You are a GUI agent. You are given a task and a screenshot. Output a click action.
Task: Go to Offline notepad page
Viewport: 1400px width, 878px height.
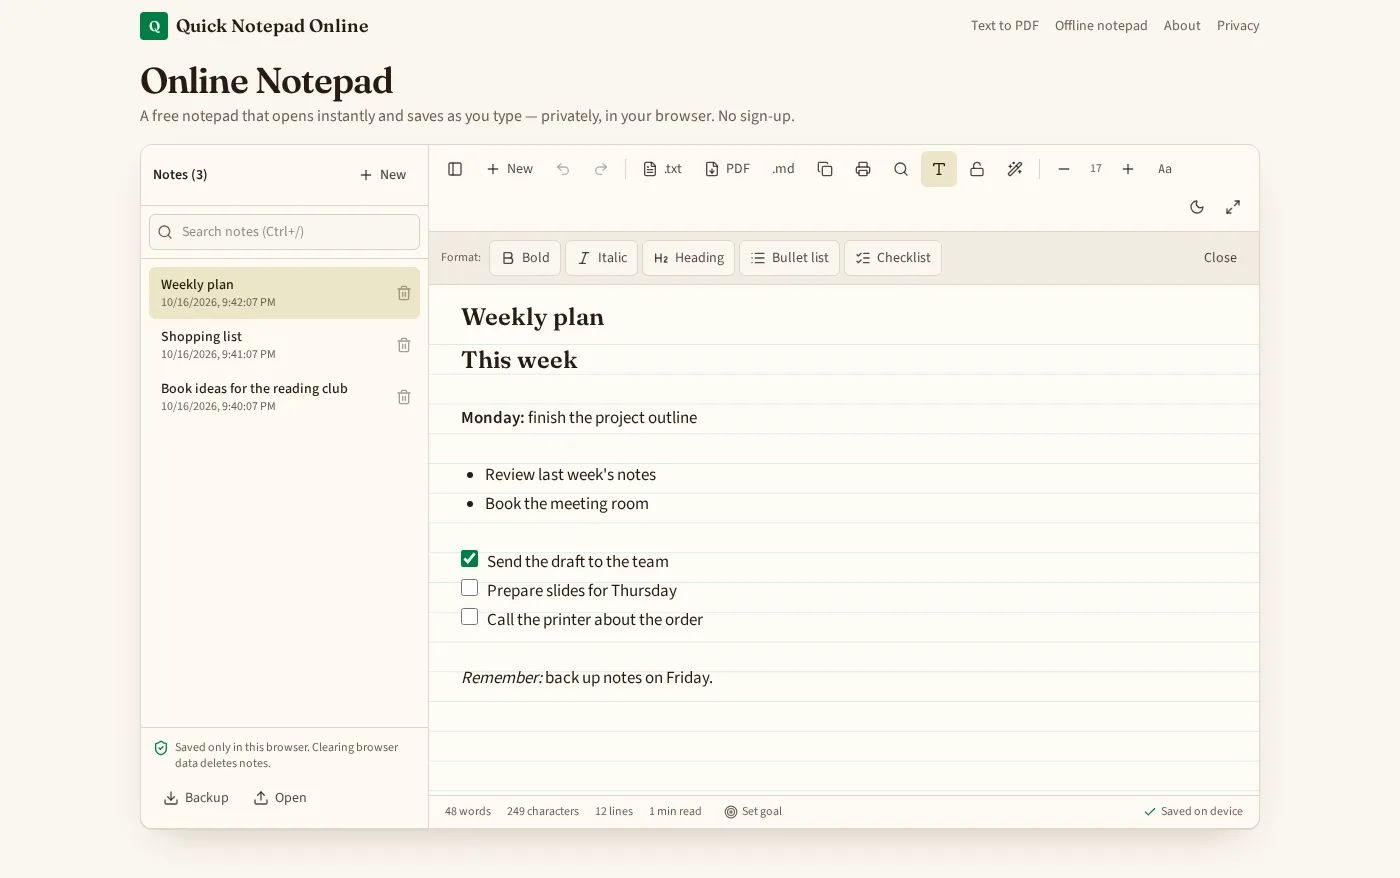pyautogui.click(x=1101, y=26)
